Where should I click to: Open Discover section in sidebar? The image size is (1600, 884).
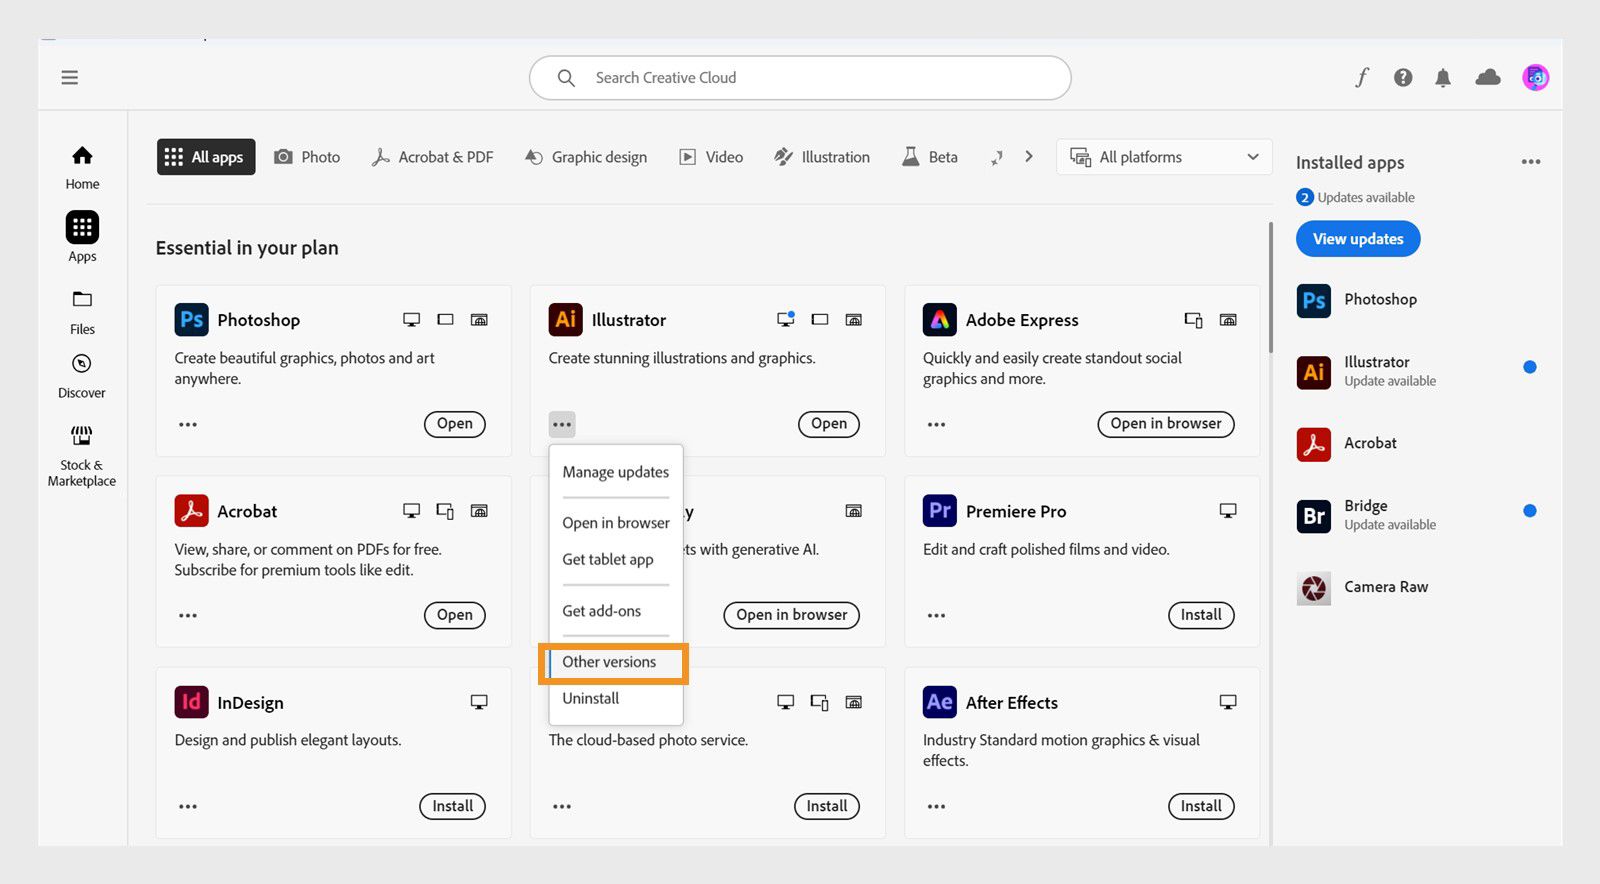[82, 376]
